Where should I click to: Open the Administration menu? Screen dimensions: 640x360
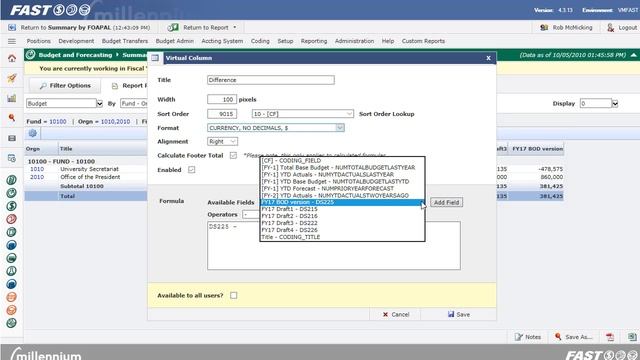tap(354, 41)
